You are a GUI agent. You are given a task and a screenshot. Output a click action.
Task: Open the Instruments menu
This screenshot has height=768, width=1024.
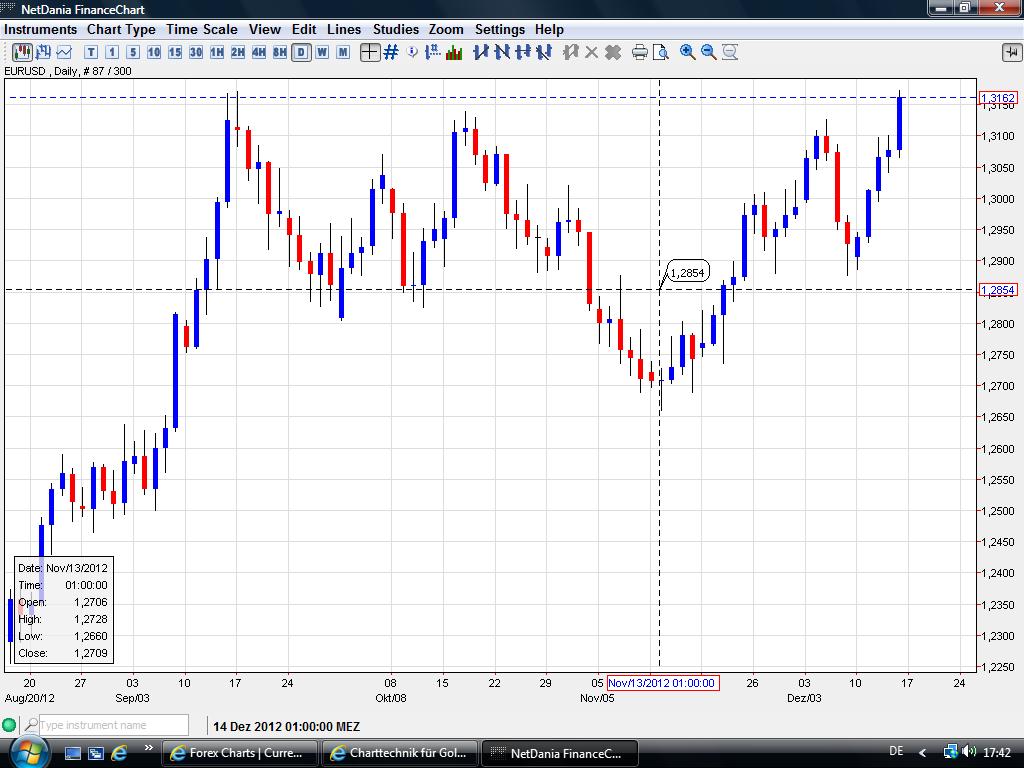tap(40, 29)
